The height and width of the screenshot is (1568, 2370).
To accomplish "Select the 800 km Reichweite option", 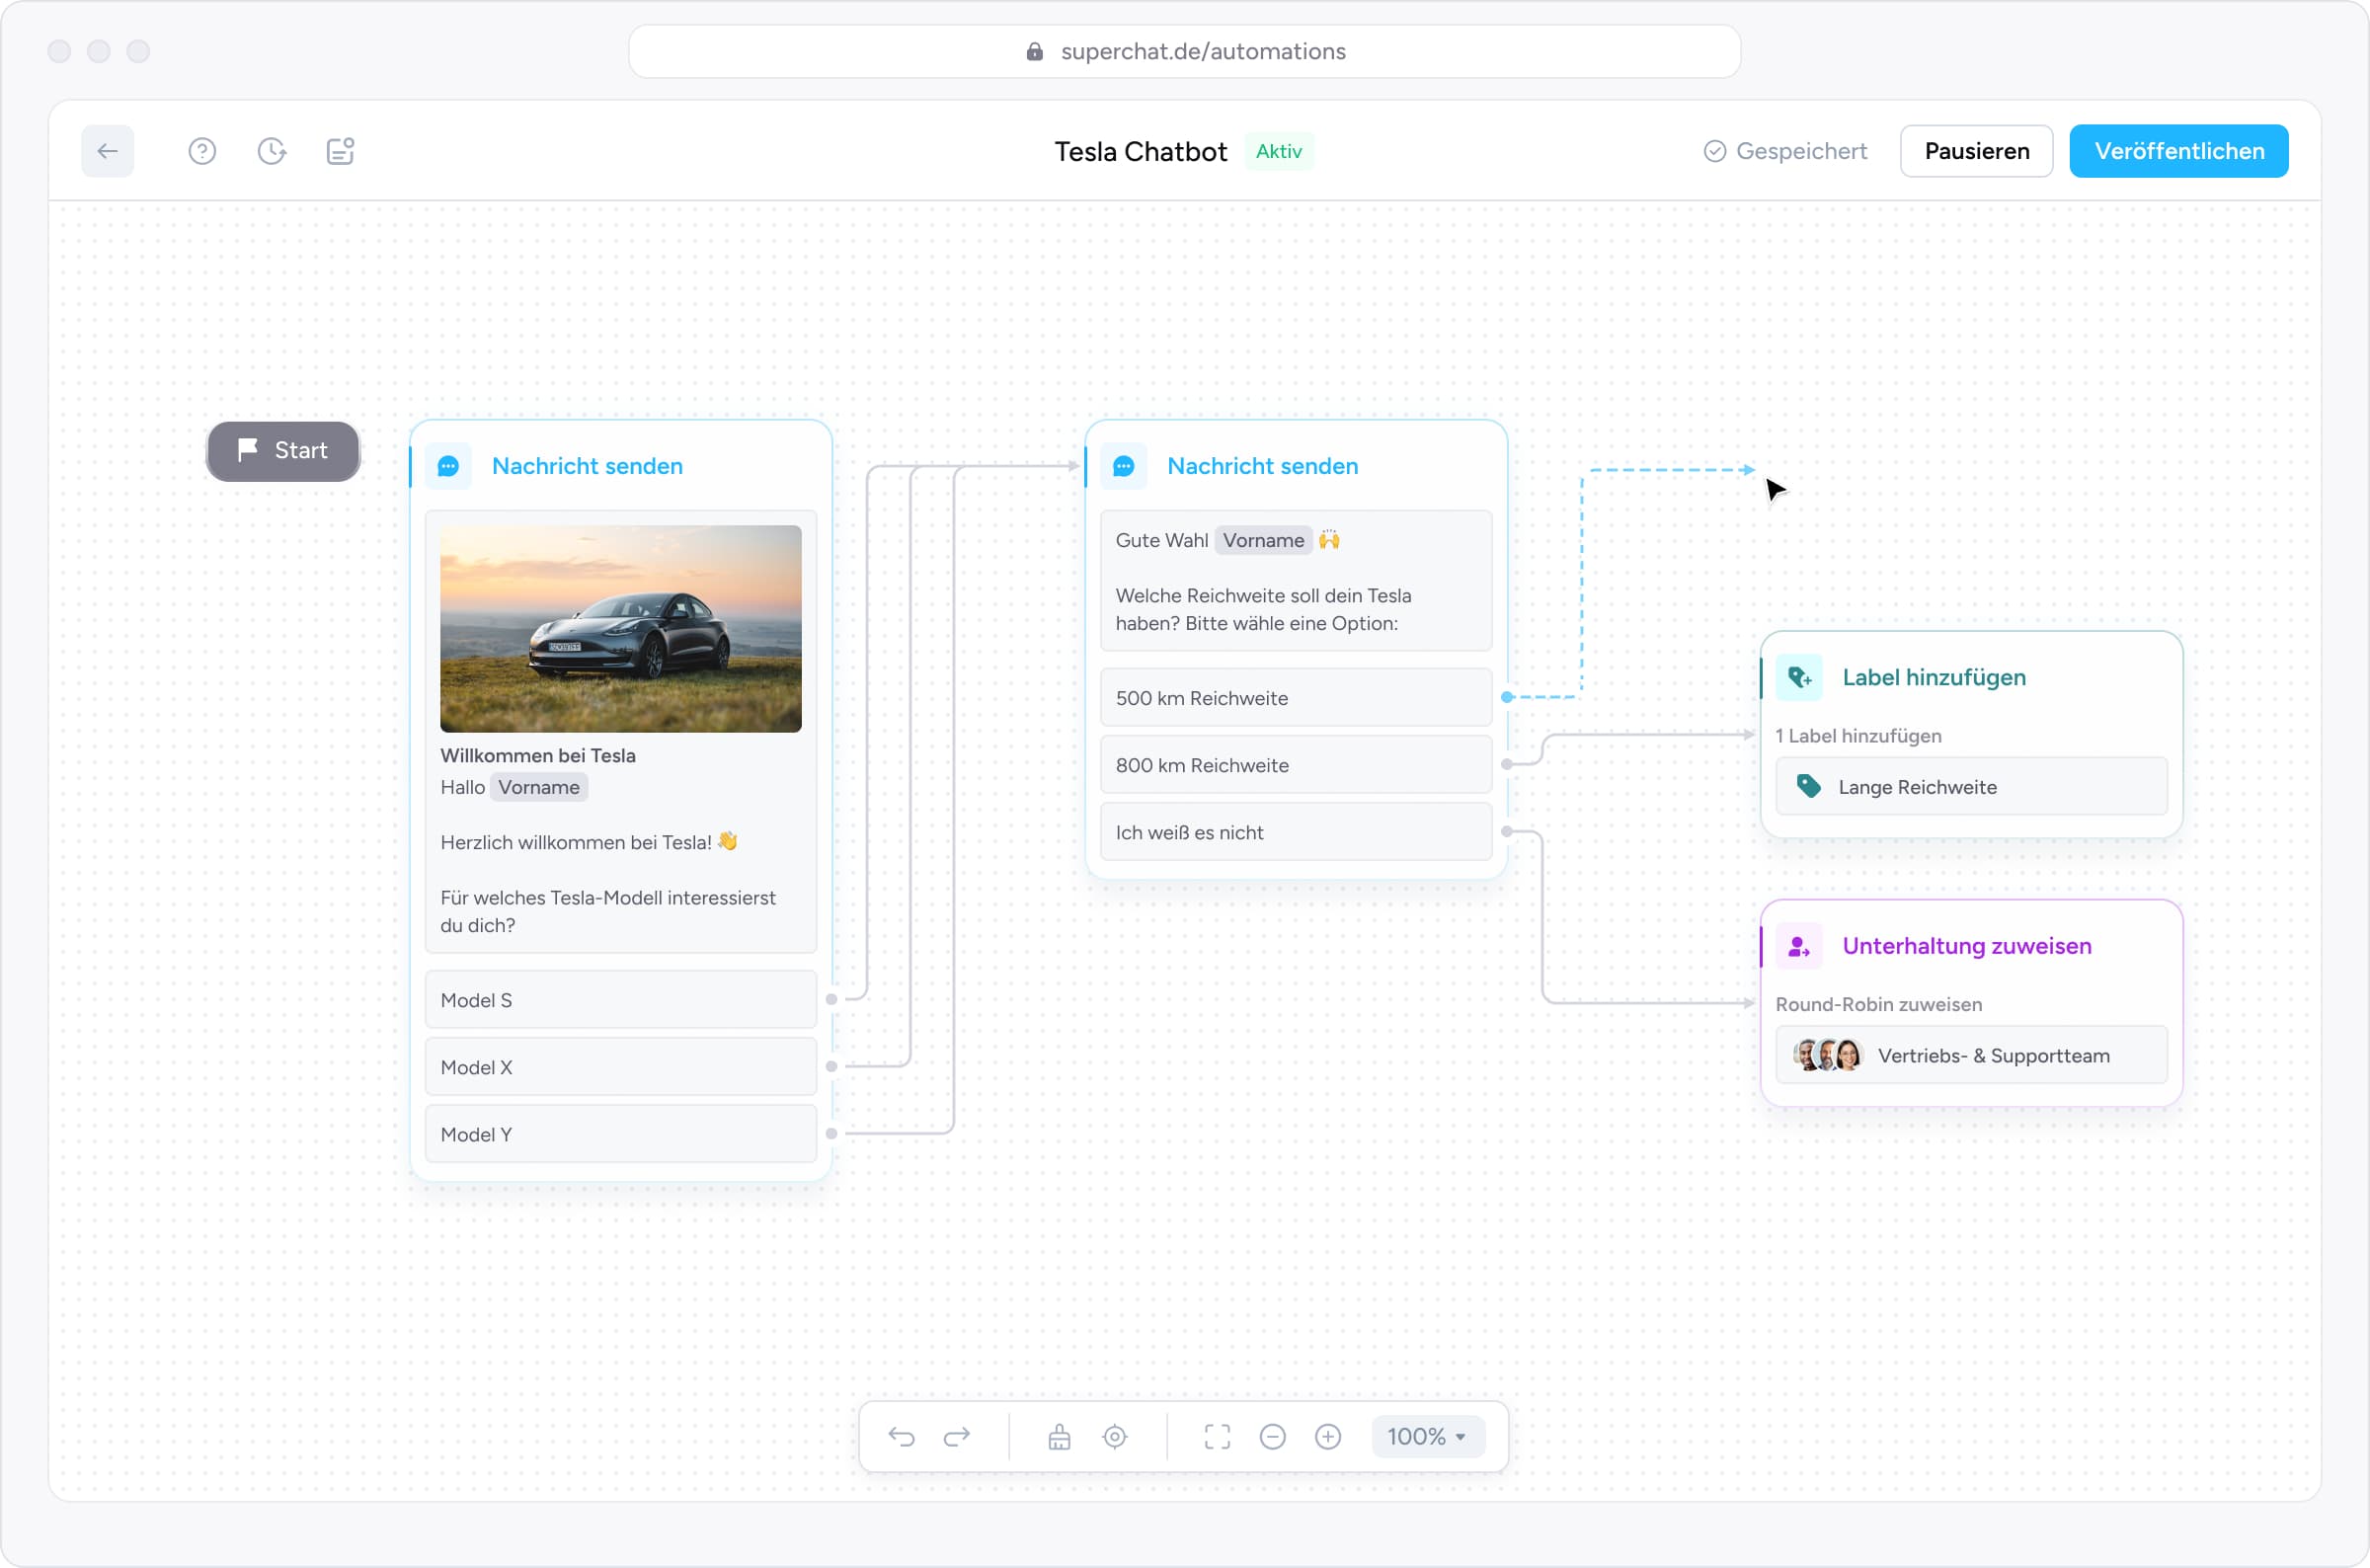I will (x=1295, y=765).
